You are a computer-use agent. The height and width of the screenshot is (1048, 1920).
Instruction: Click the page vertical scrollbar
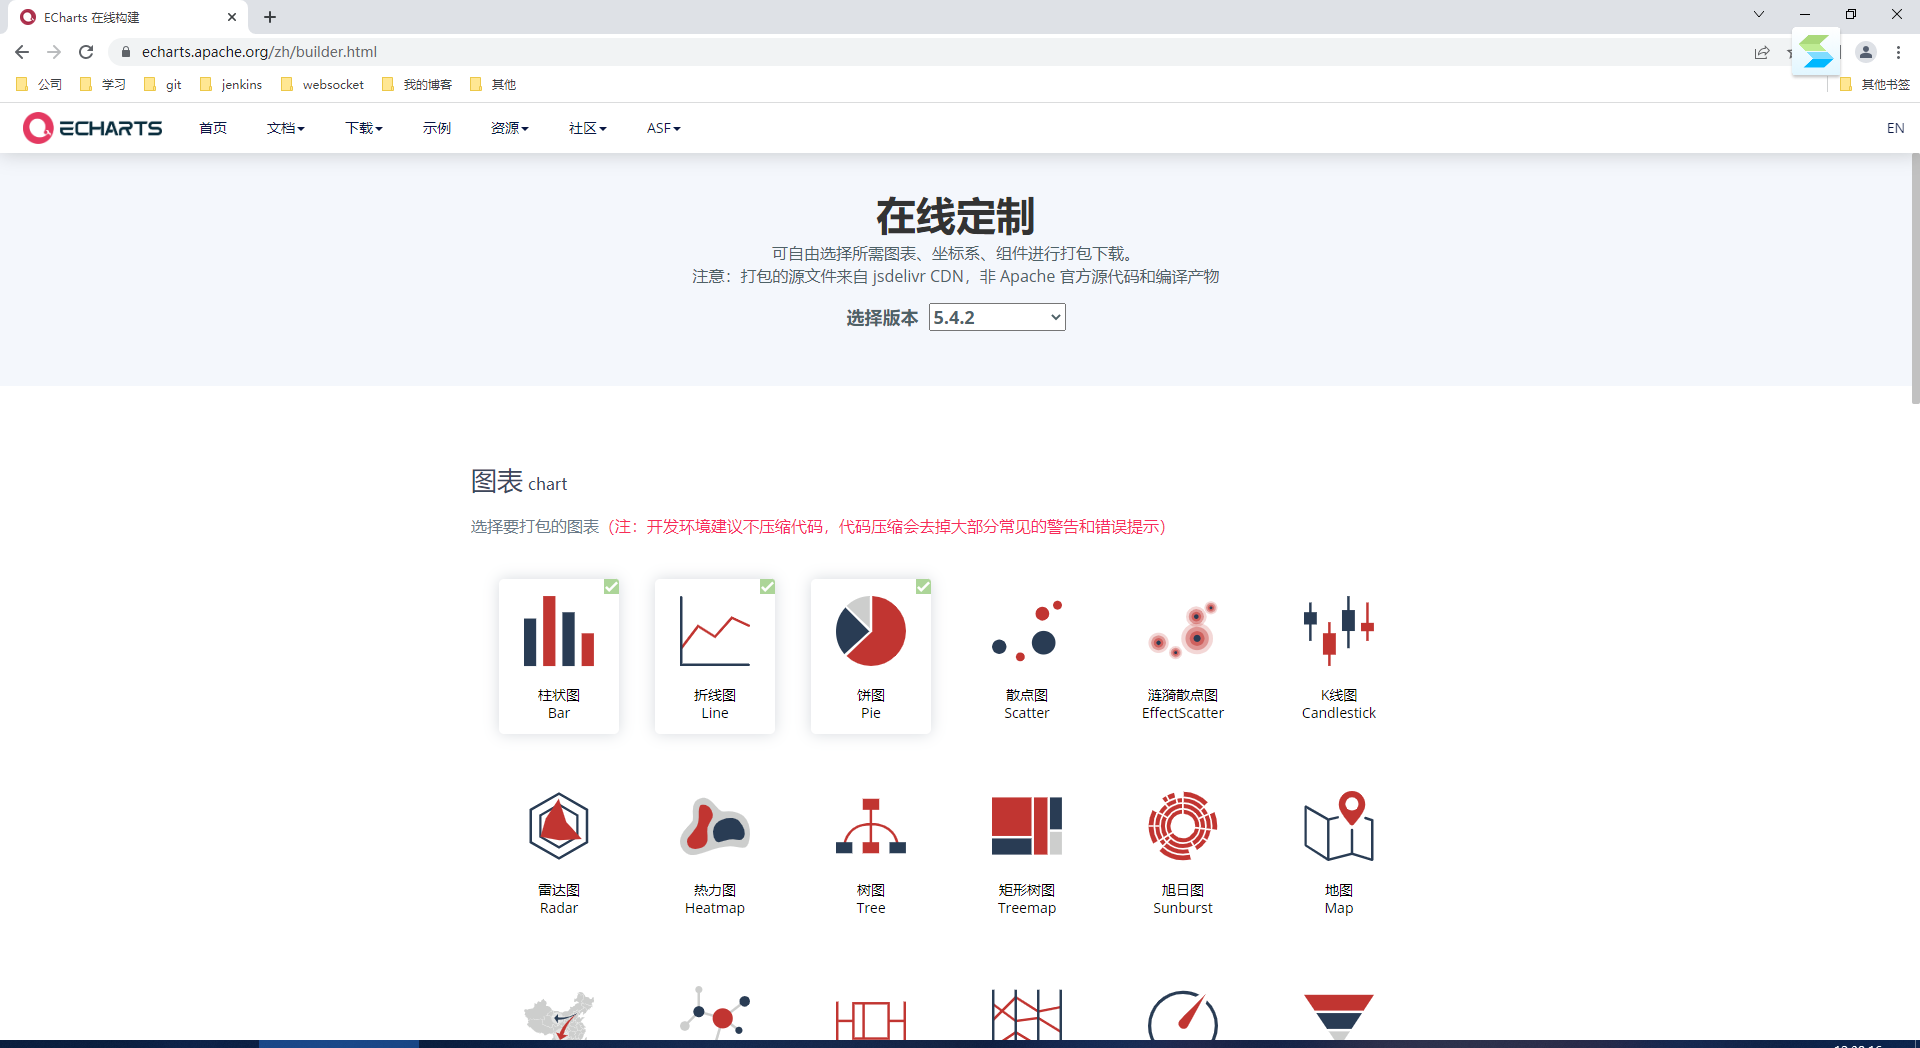coord(1915,280)
